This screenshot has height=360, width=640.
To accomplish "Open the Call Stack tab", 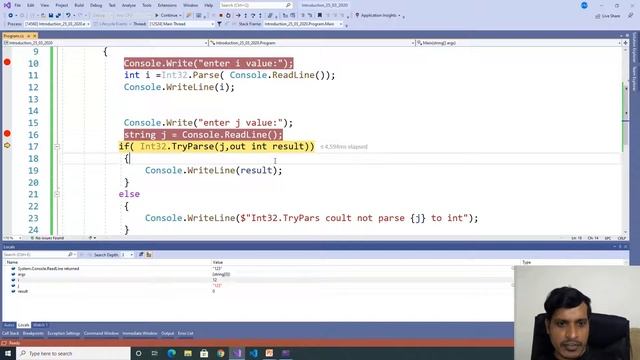I will pos(11,333).
